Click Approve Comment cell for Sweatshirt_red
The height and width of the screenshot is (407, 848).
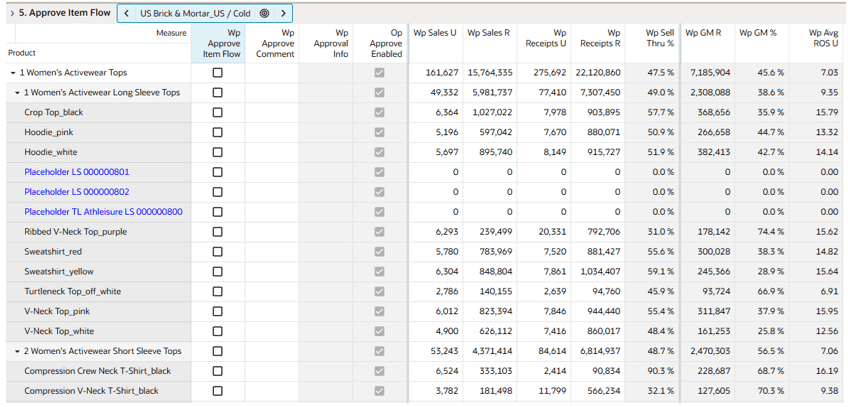point(272,252)
